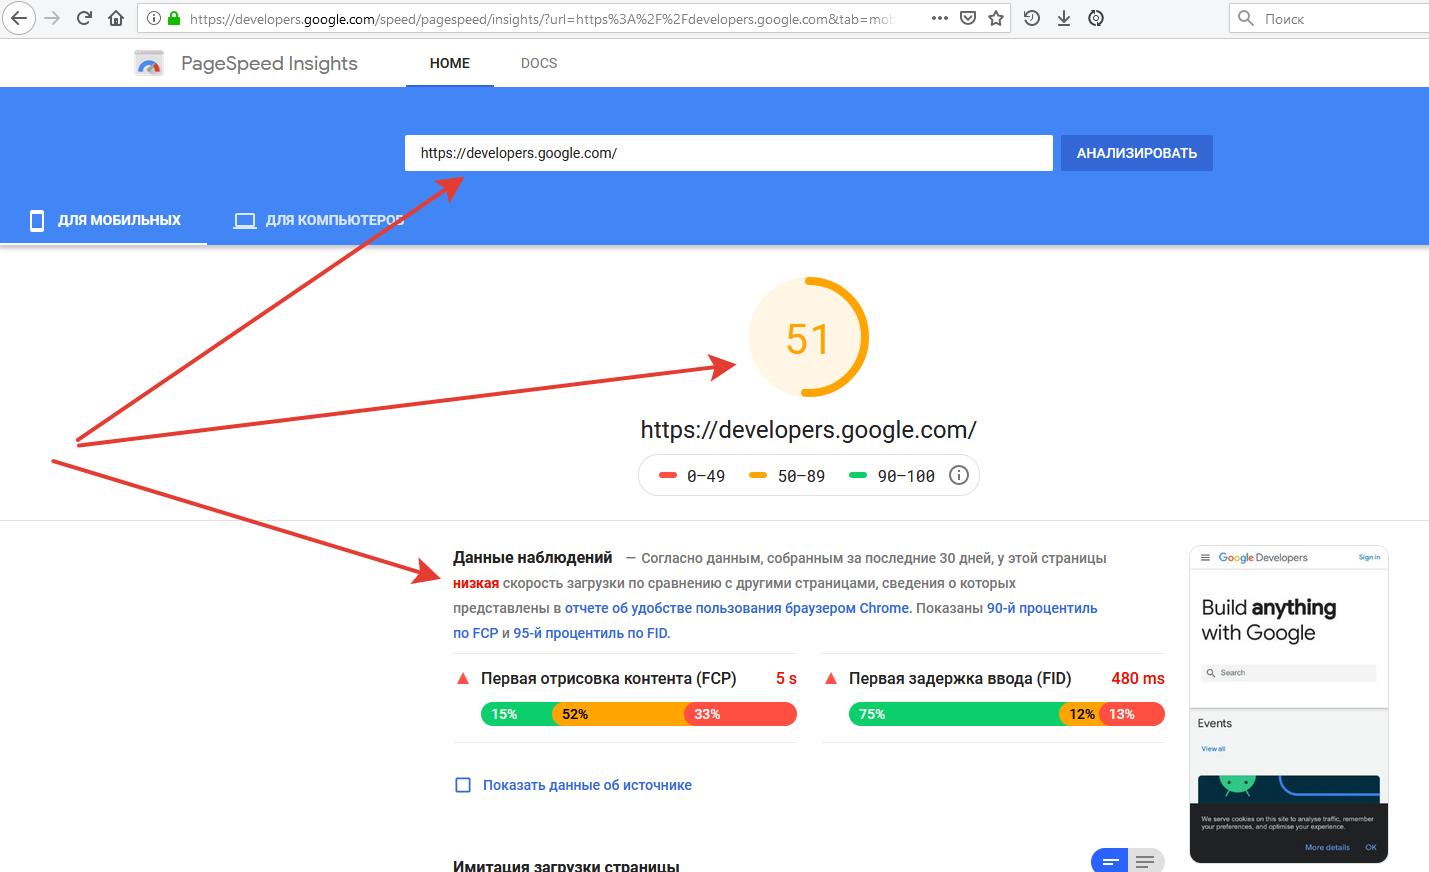Open the browsing history clock icon

point(1032,18)
